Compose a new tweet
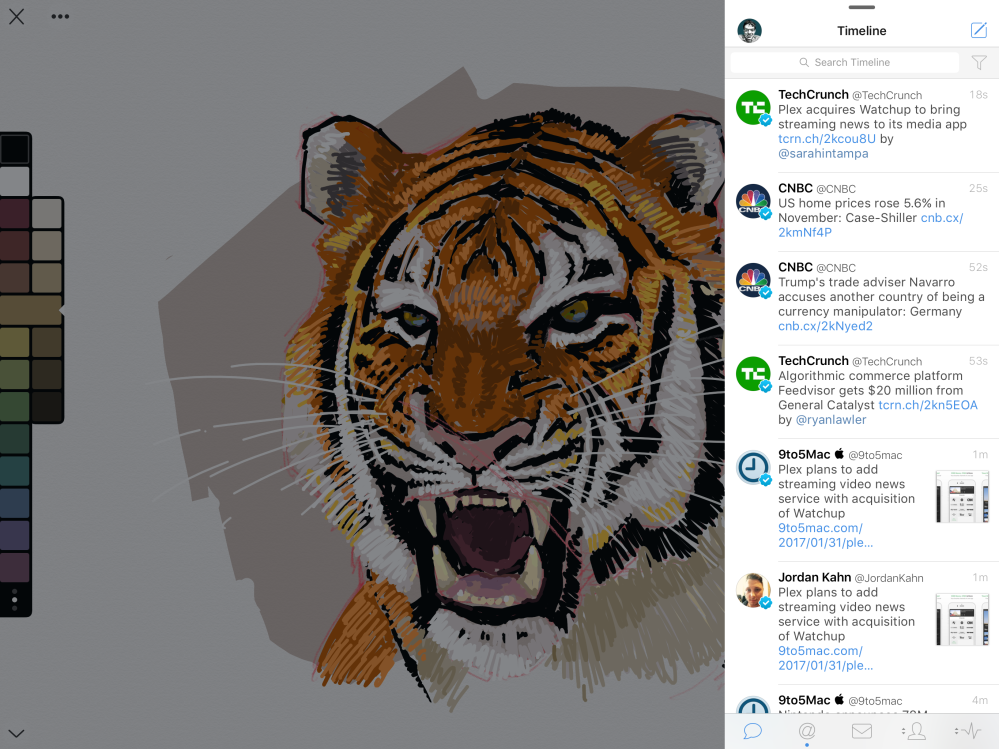Screen dimensions: 999x749 [x=978, y=31]
